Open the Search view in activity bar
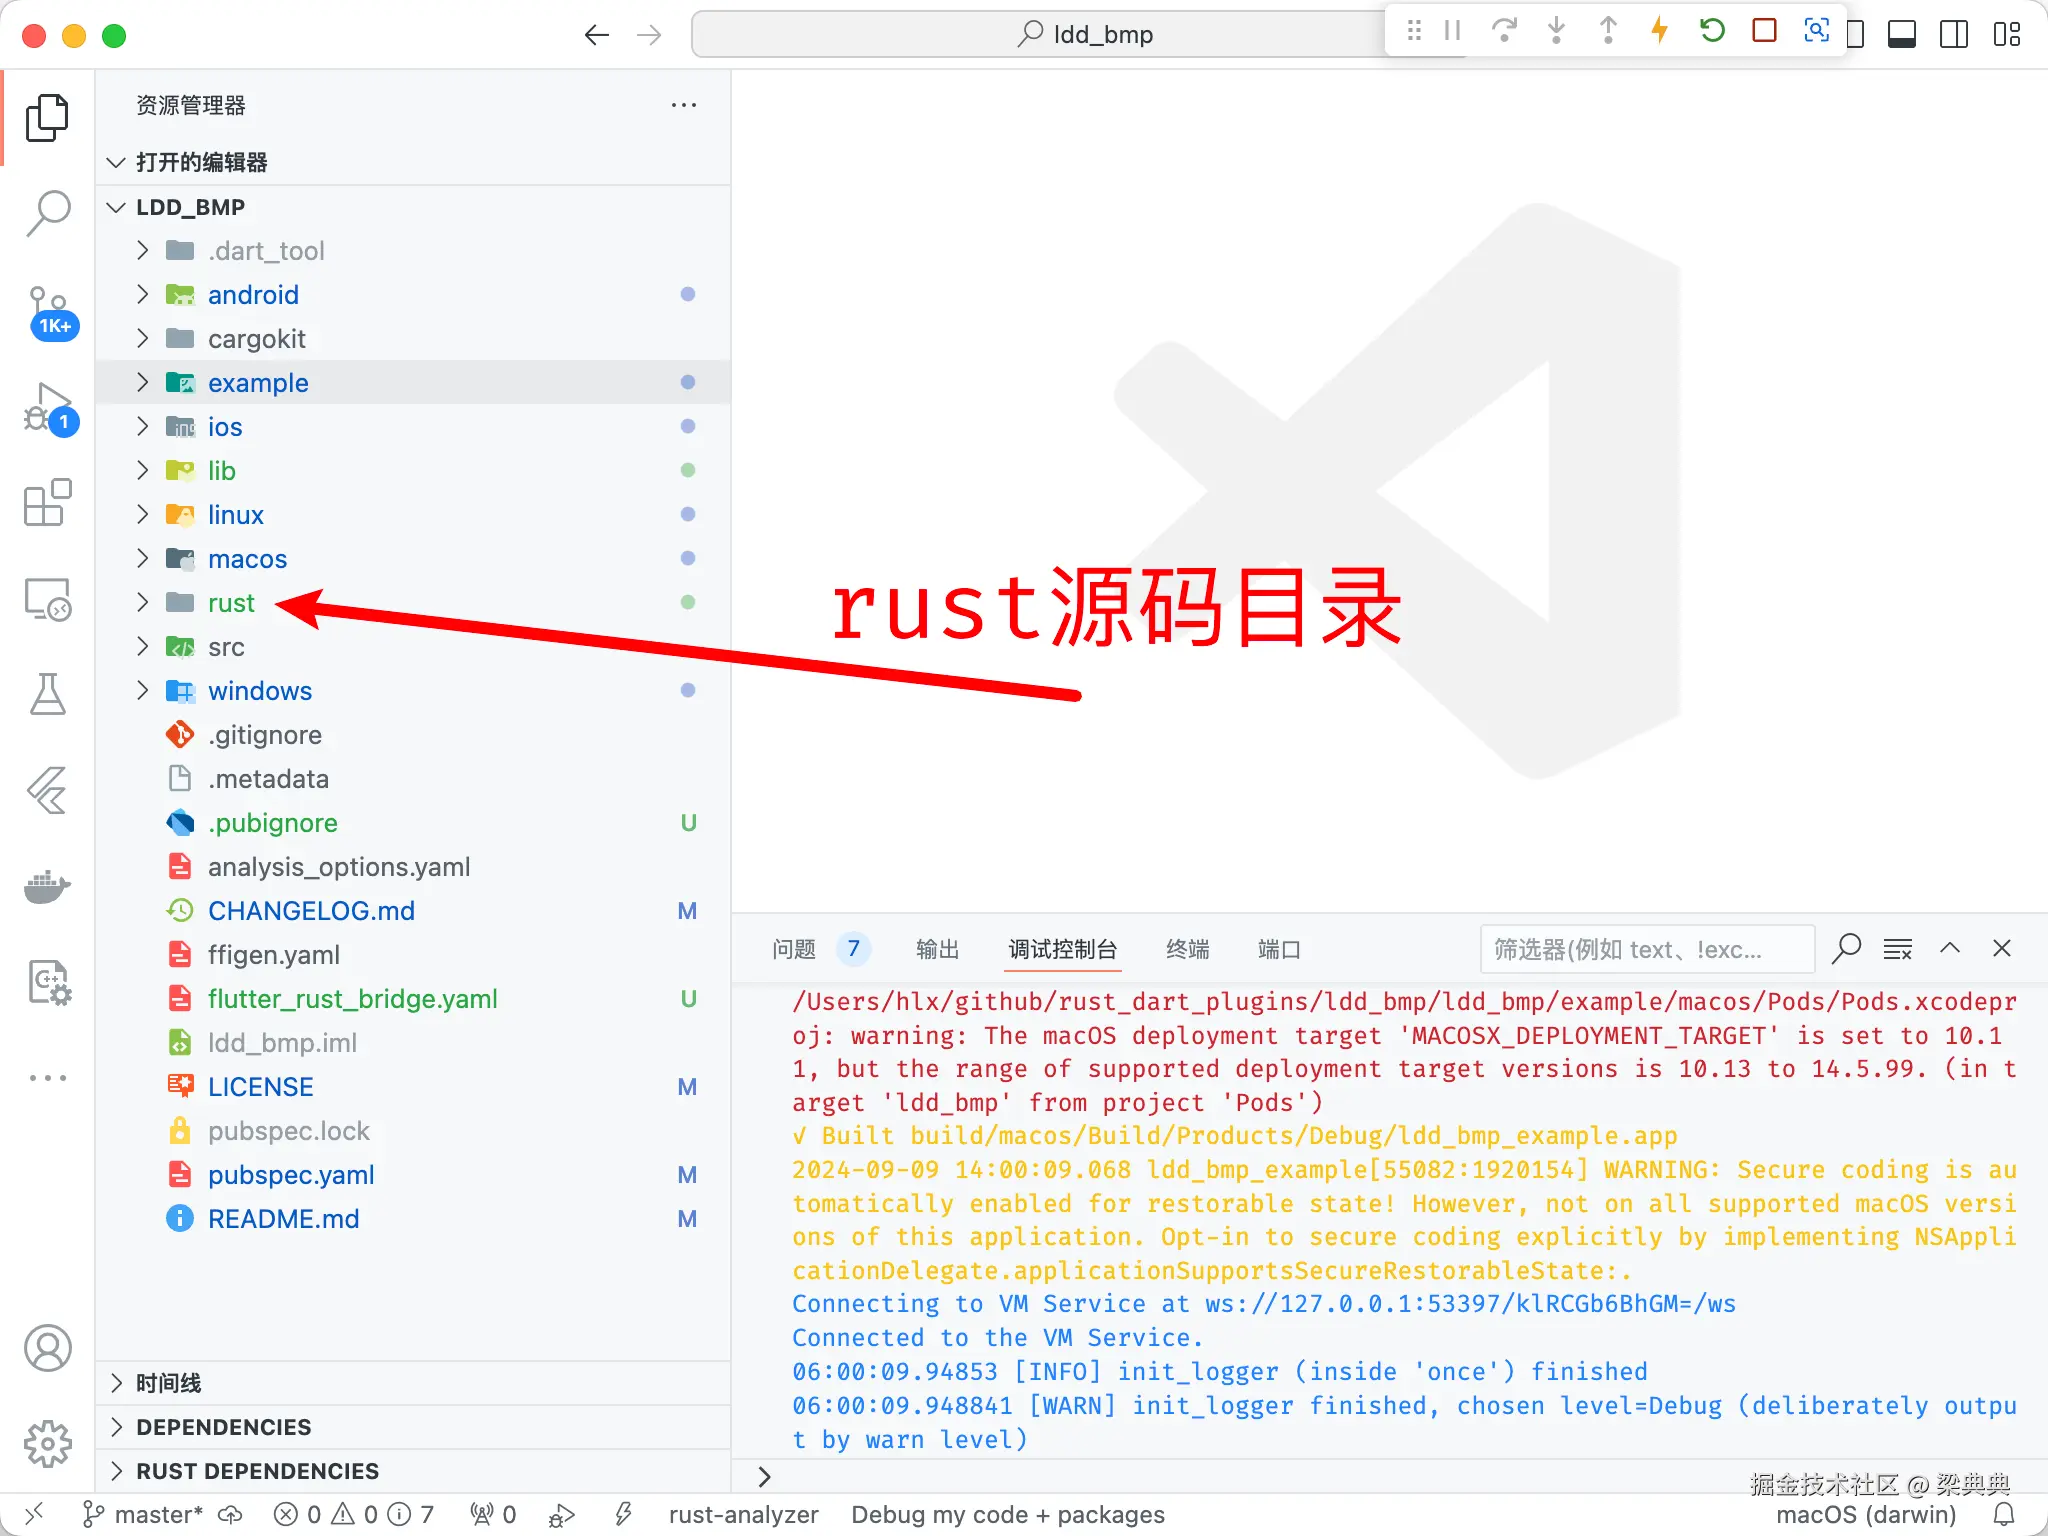The height and width of the screenshot is (1536, 2048). 47,213
